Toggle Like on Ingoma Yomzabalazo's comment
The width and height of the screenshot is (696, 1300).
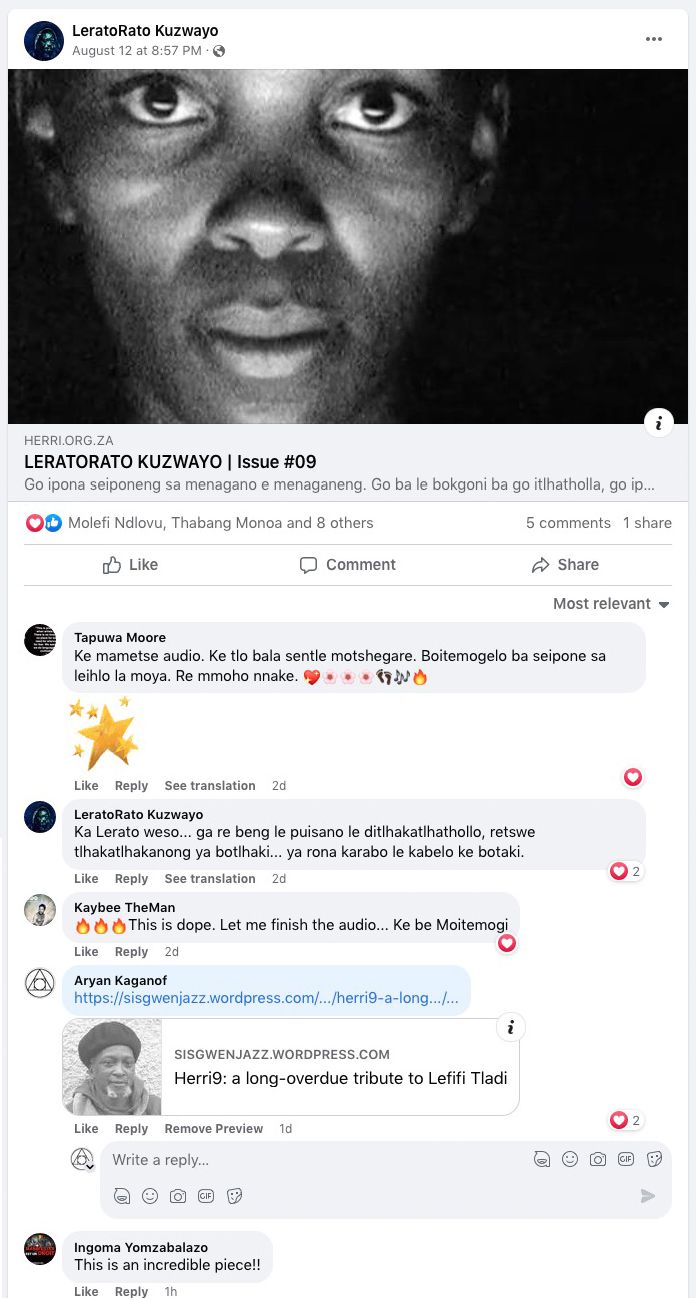point(86,1292)
